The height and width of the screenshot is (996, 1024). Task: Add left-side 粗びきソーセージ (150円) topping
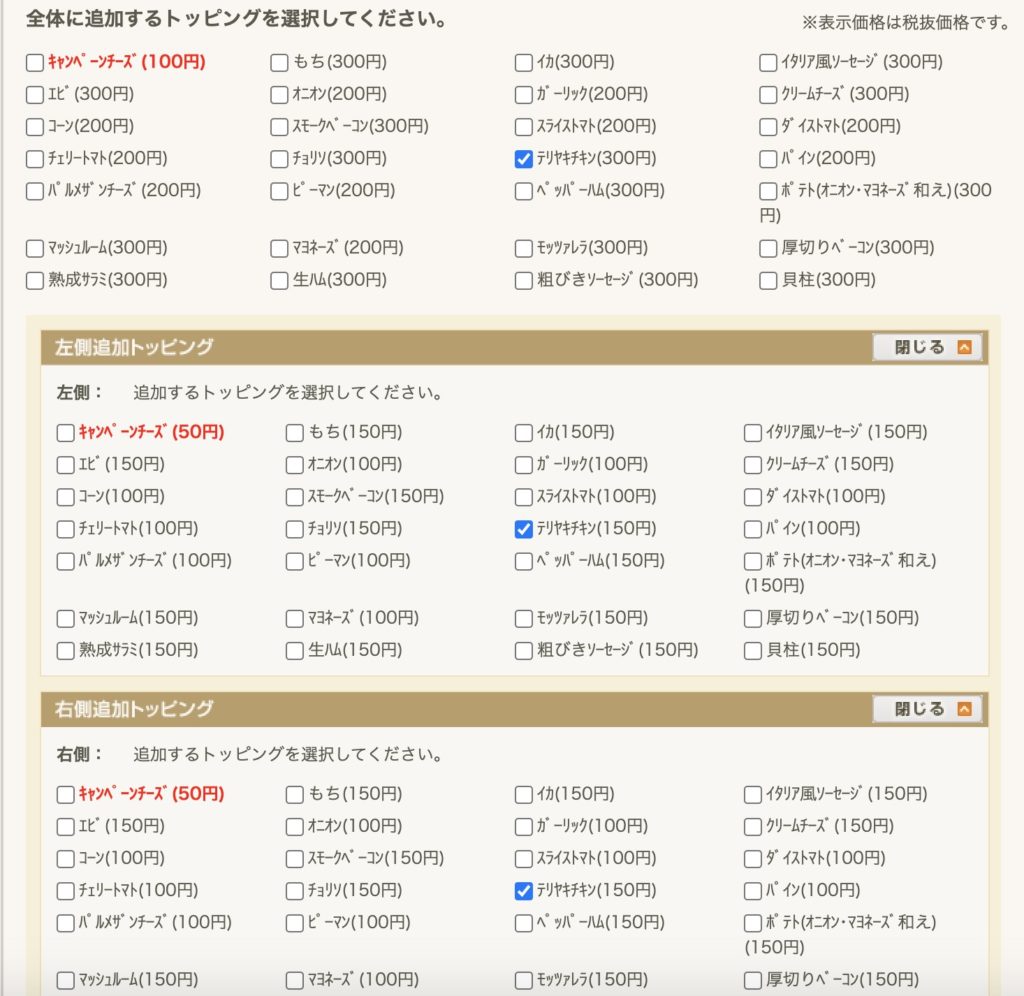523,651
